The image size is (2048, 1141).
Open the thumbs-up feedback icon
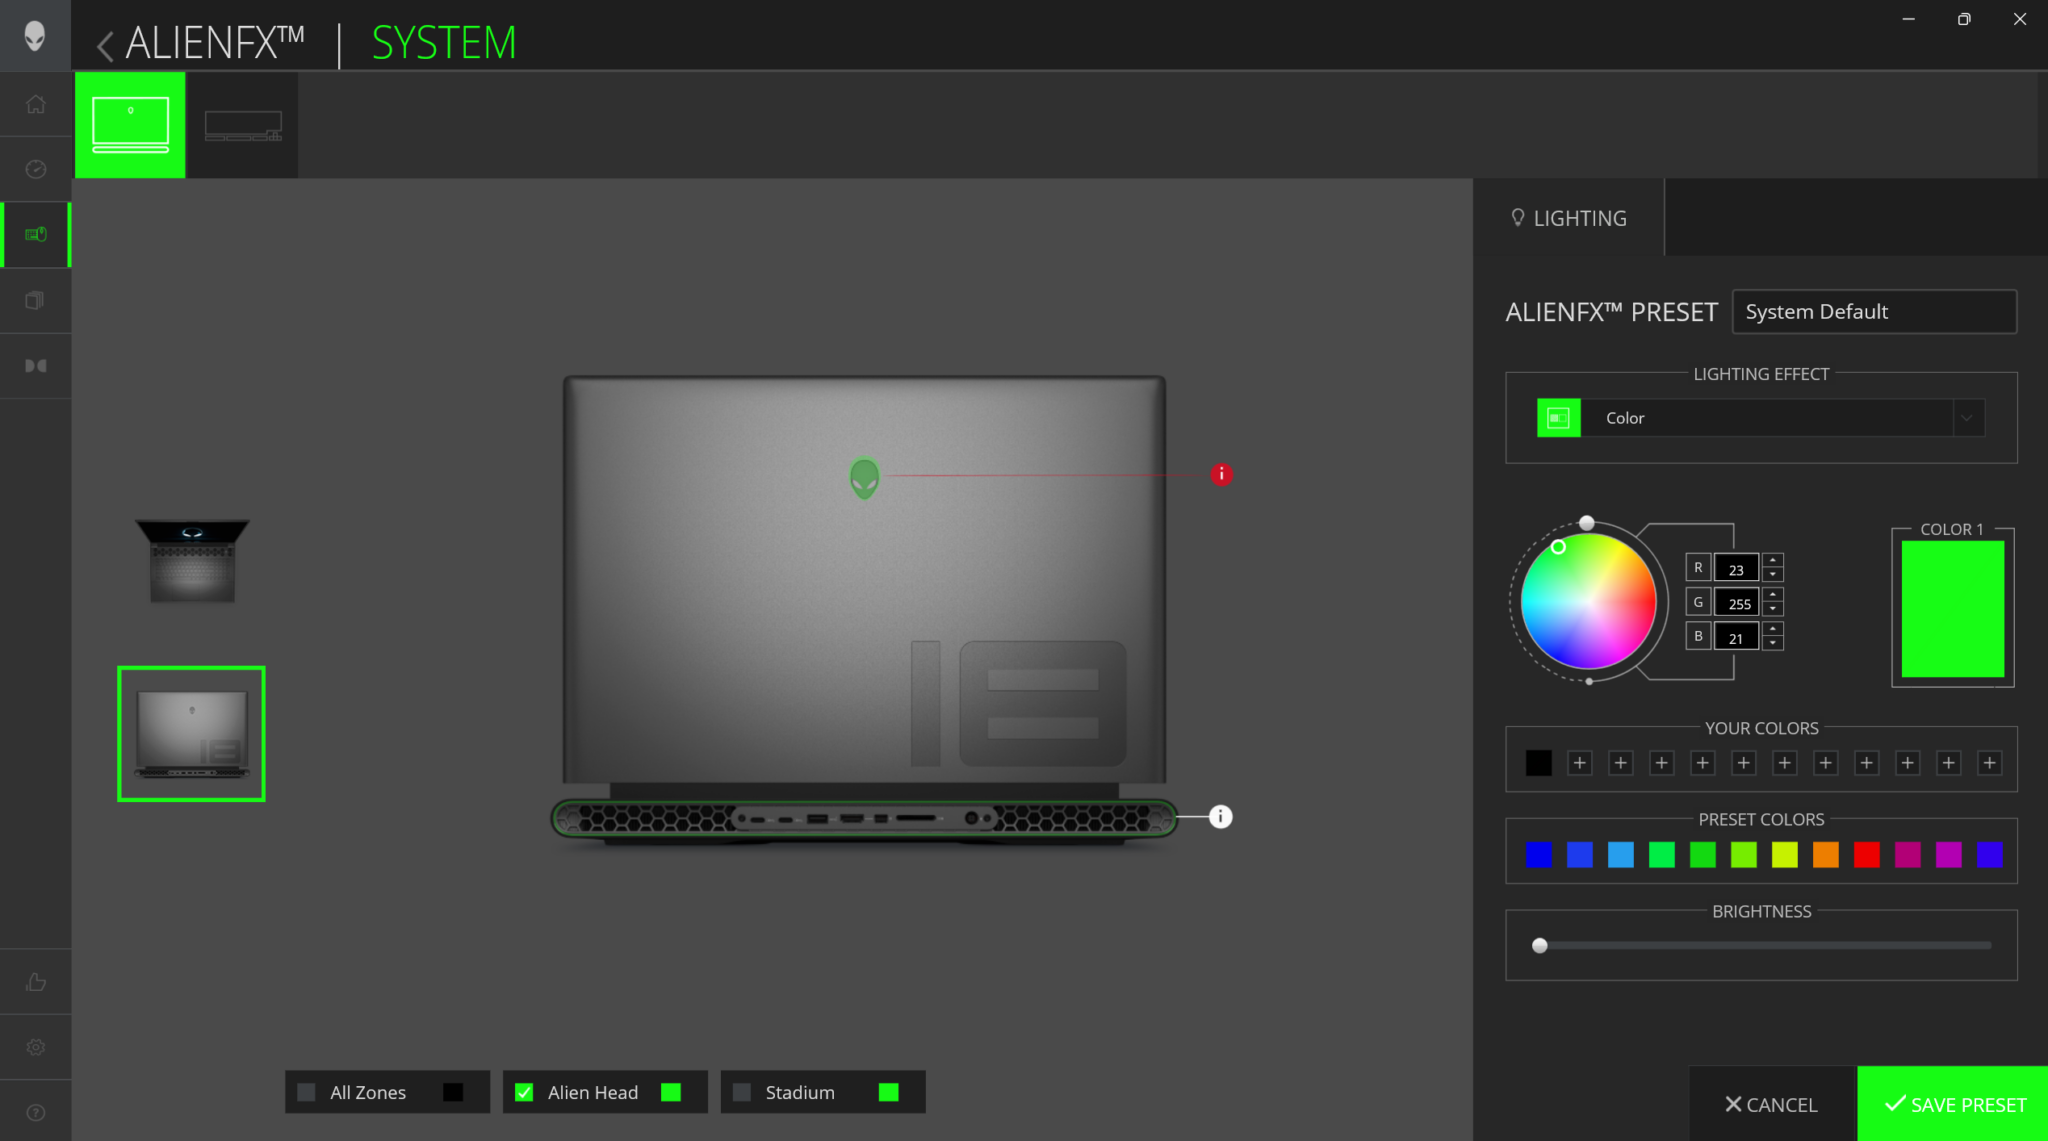(36, 982)
